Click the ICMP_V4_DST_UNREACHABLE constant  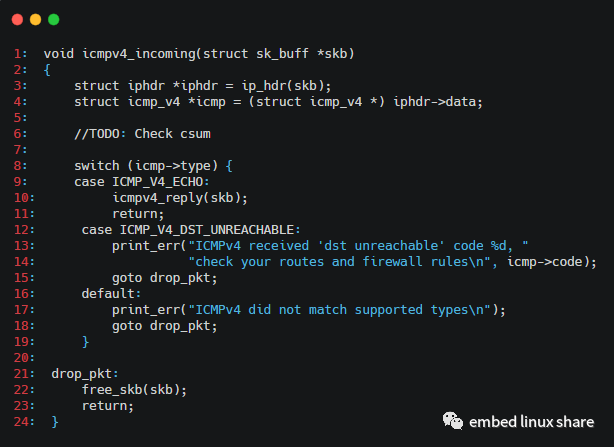tap(209, 230)
